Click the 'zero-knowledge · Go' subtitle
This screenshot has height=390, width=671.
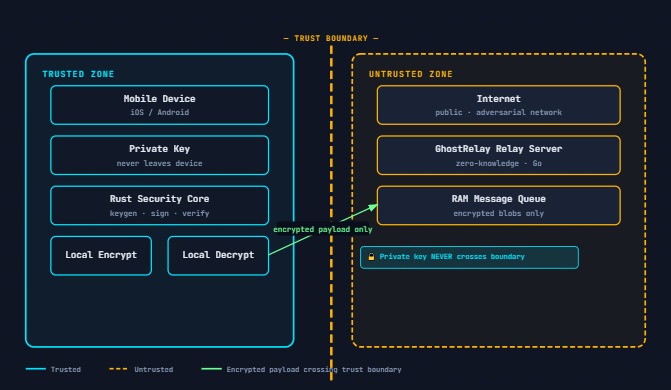coord(499,163)
